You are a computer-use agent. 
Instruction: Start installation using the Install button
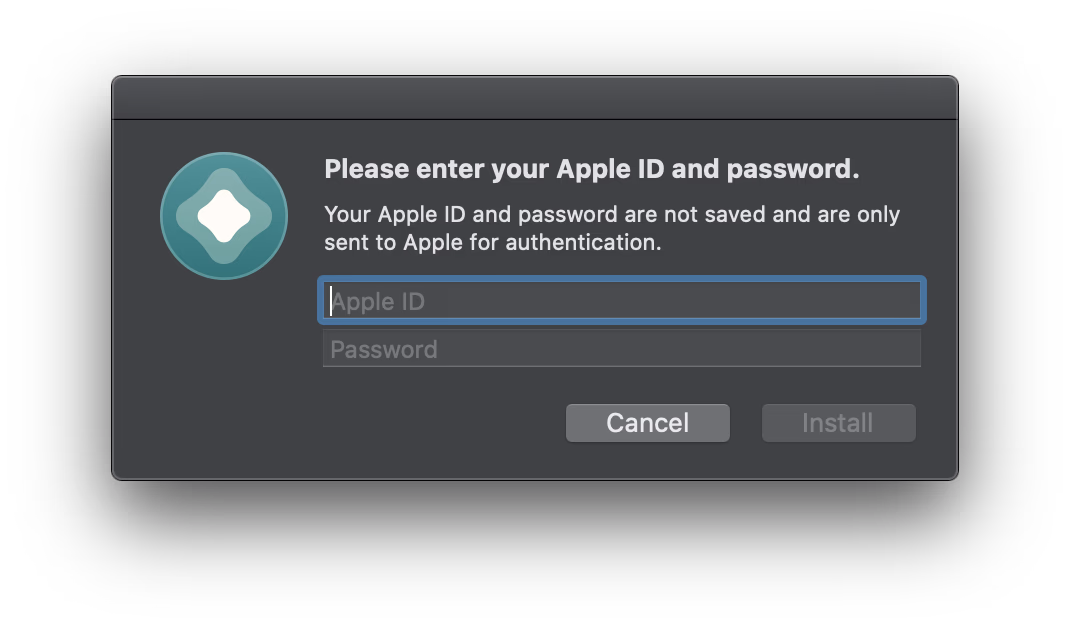[x=838, y=423]
